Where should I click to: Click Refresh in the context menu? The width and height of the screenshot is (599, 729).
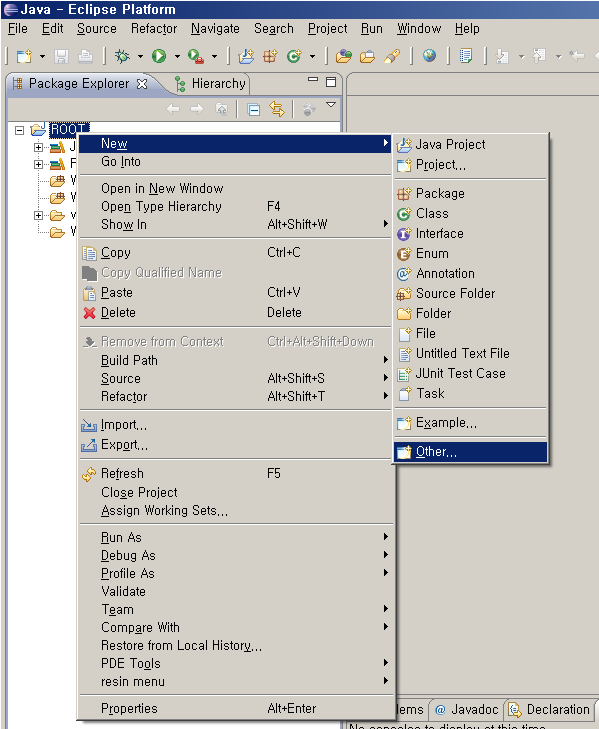pyautogui.click(x=235, y=473)
